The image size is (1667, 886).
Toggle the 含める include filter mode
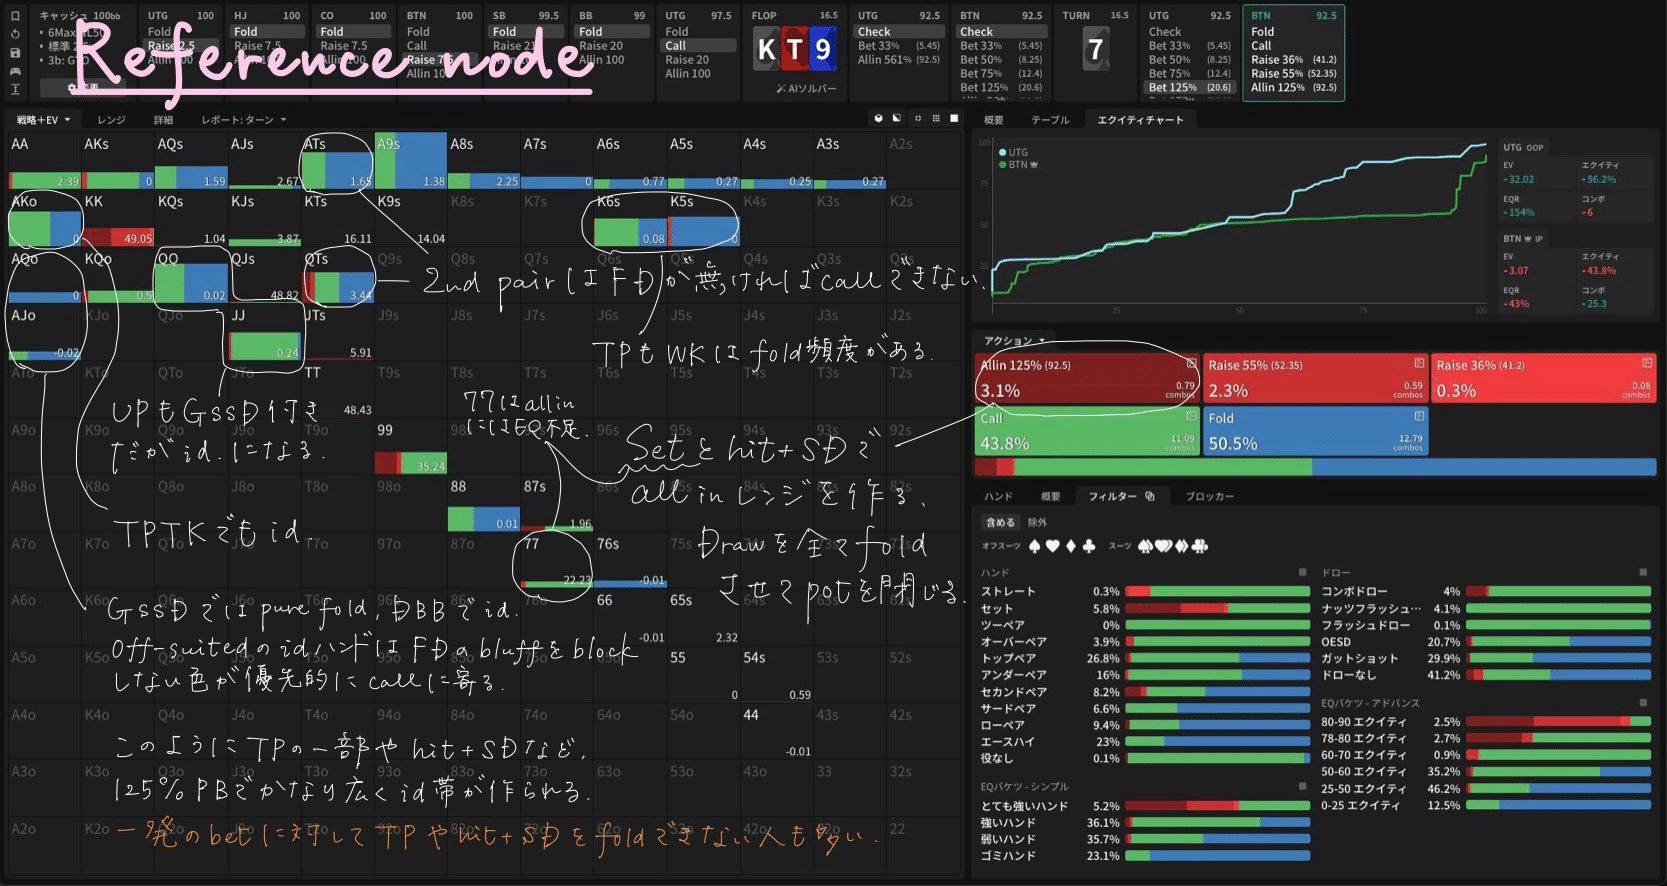[x=1000, y=522]
